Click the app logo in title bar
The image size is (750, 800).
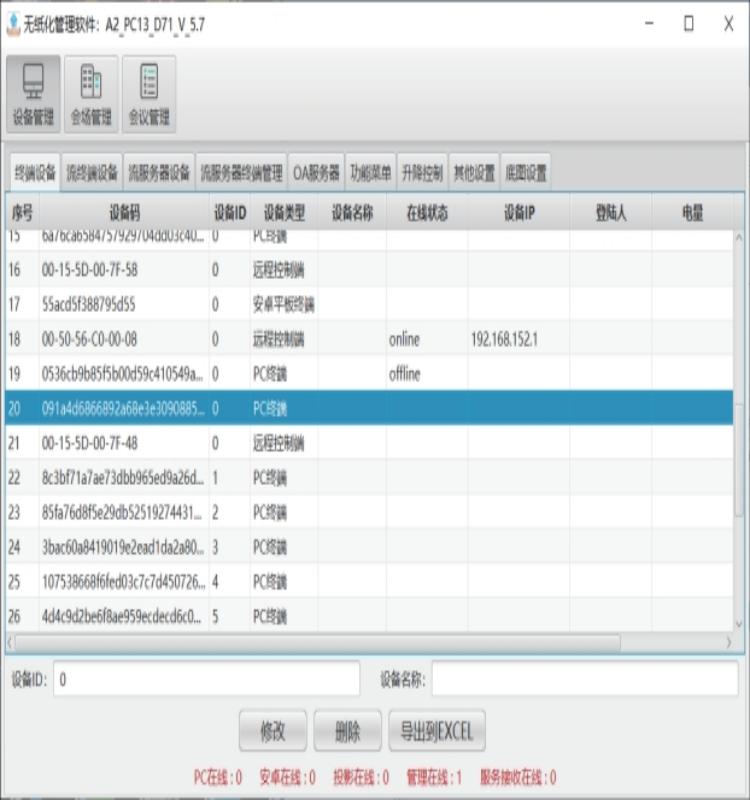tap(13, 24)
